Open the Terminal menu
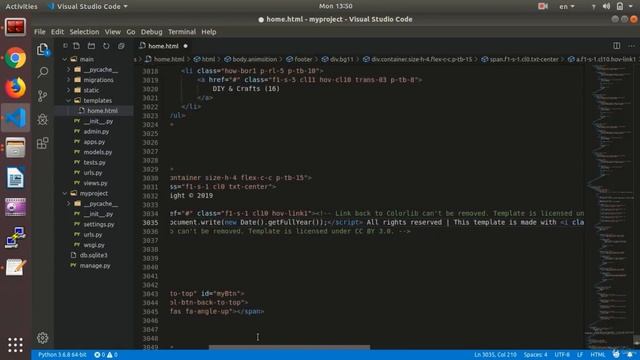Viewport: 640px width, 360px height. [182, 32]
